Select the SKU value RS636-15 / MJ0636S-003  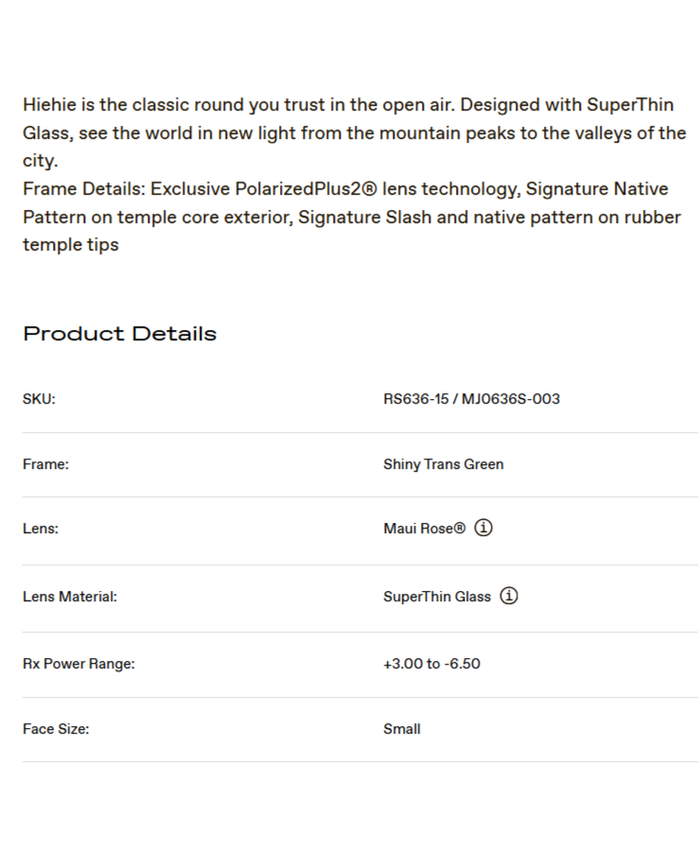(471, 399)
